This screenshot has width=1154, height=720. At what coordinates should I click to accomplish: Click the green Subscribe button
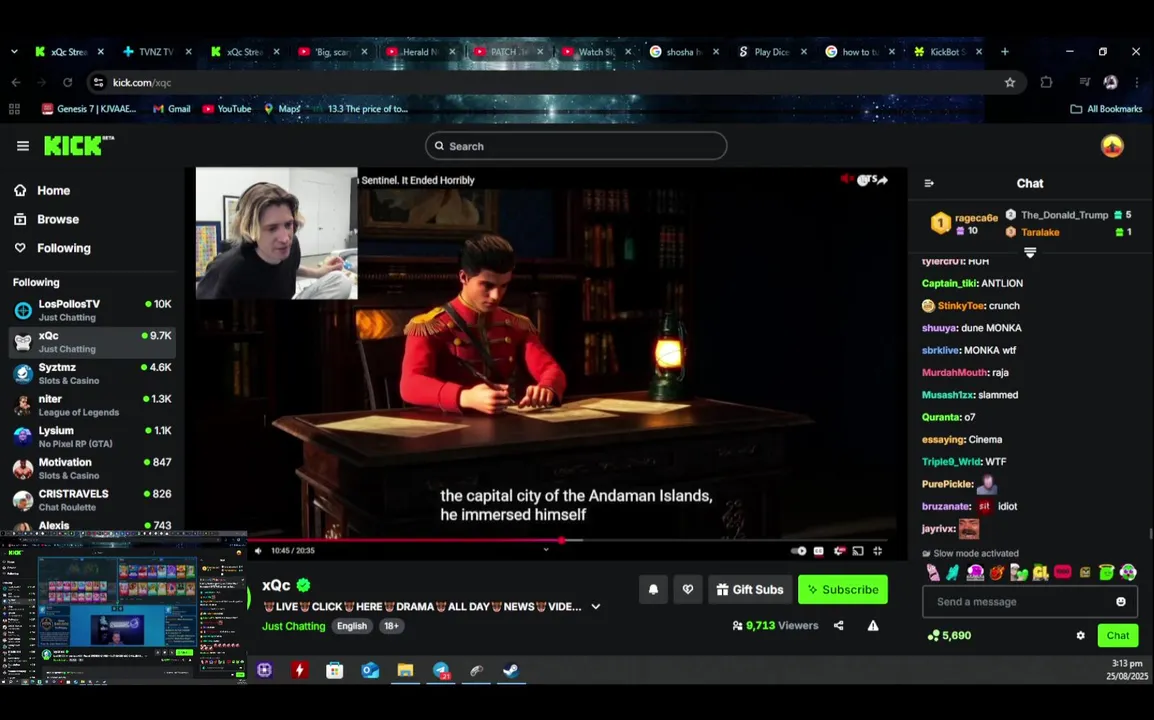click(843, 590)
